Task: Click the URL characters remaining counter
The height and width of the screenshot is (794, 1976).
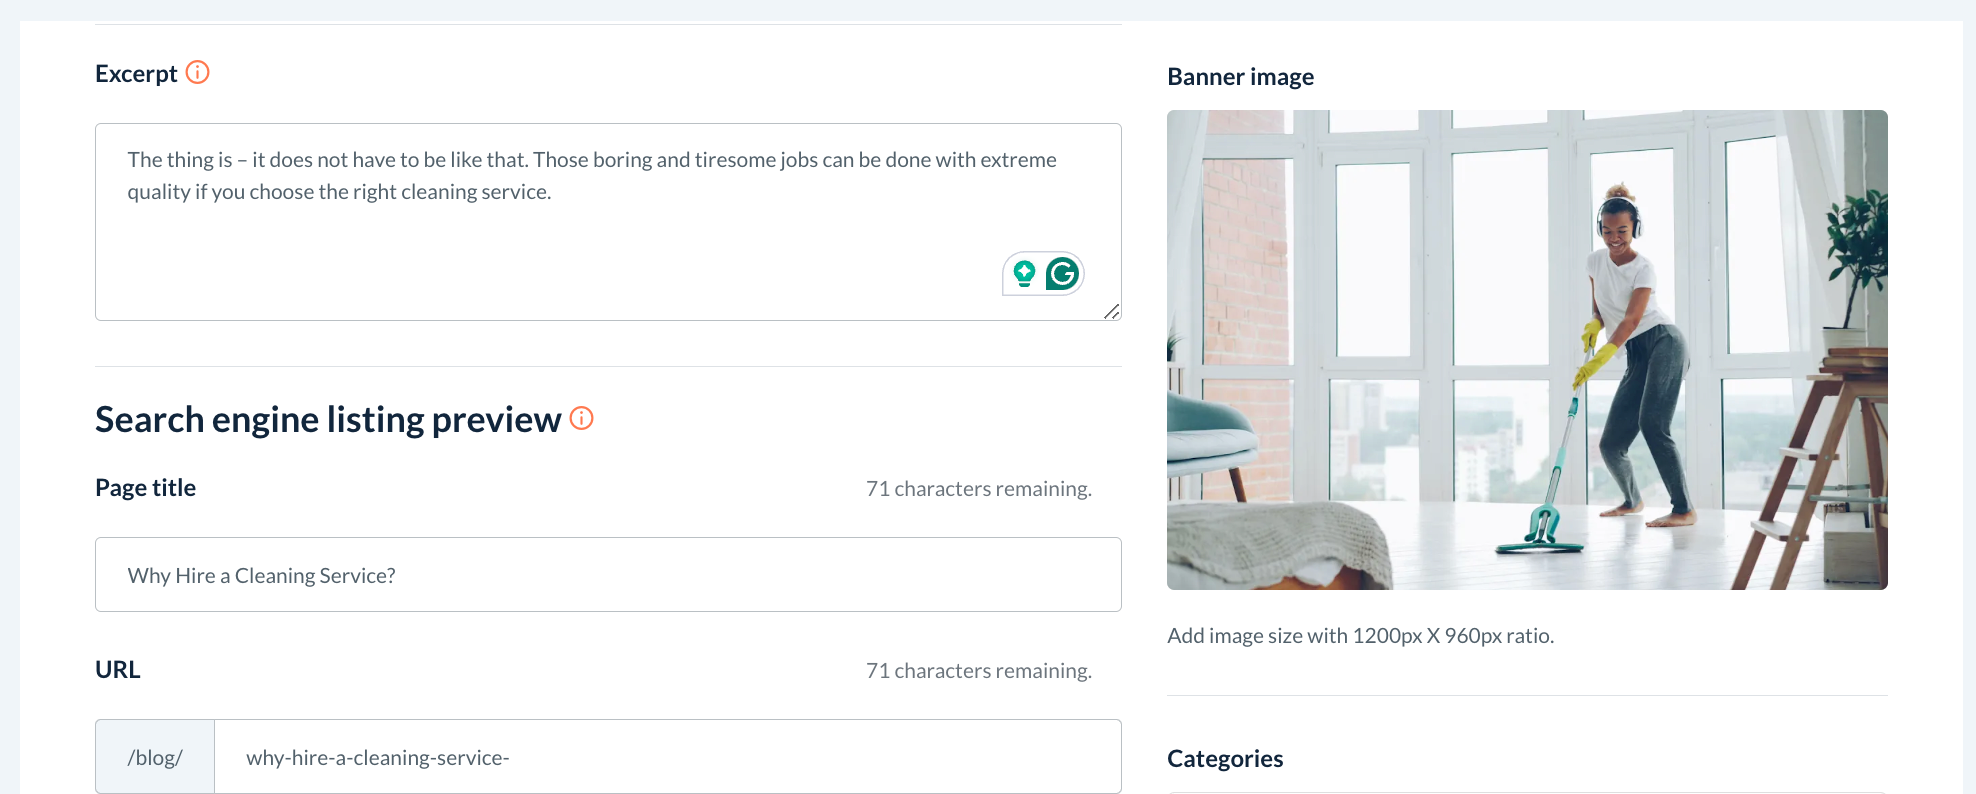Action: coord(978,671)
